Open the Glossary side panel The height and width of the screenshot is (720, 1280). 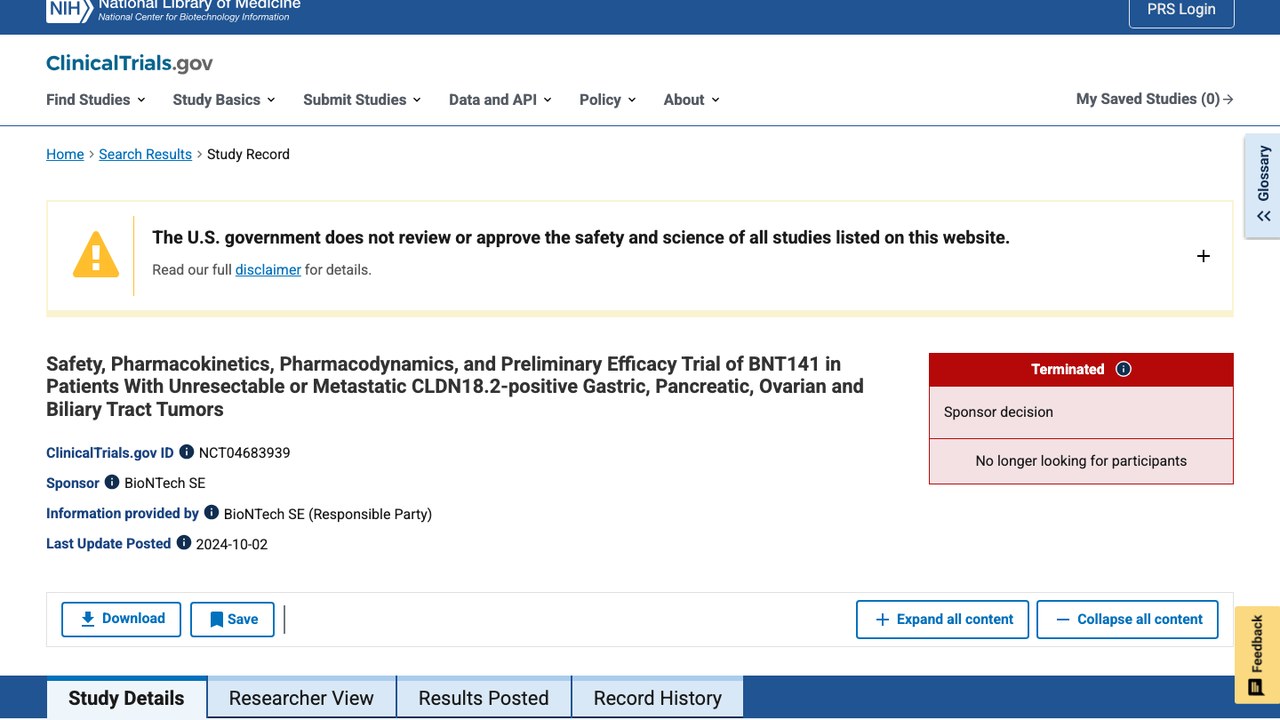1263,186
